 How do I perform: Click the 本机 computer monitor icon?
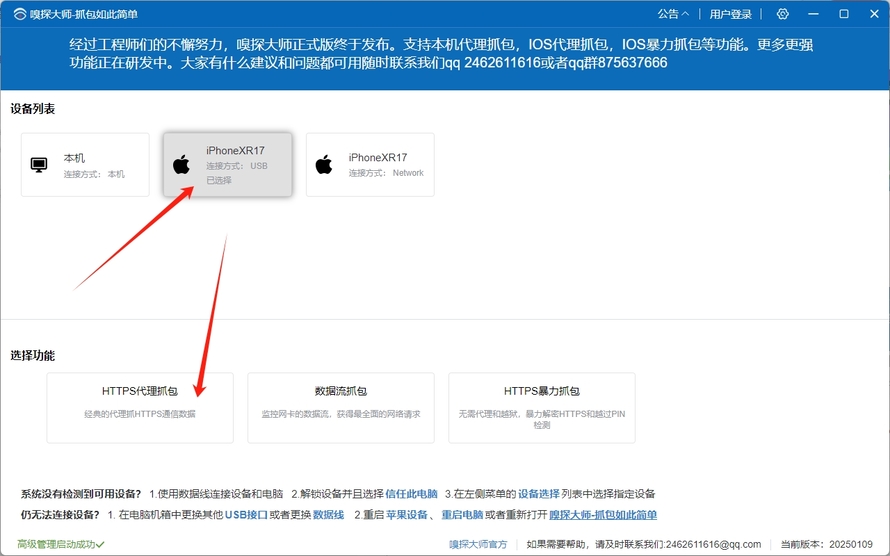[x=39, y=165]
